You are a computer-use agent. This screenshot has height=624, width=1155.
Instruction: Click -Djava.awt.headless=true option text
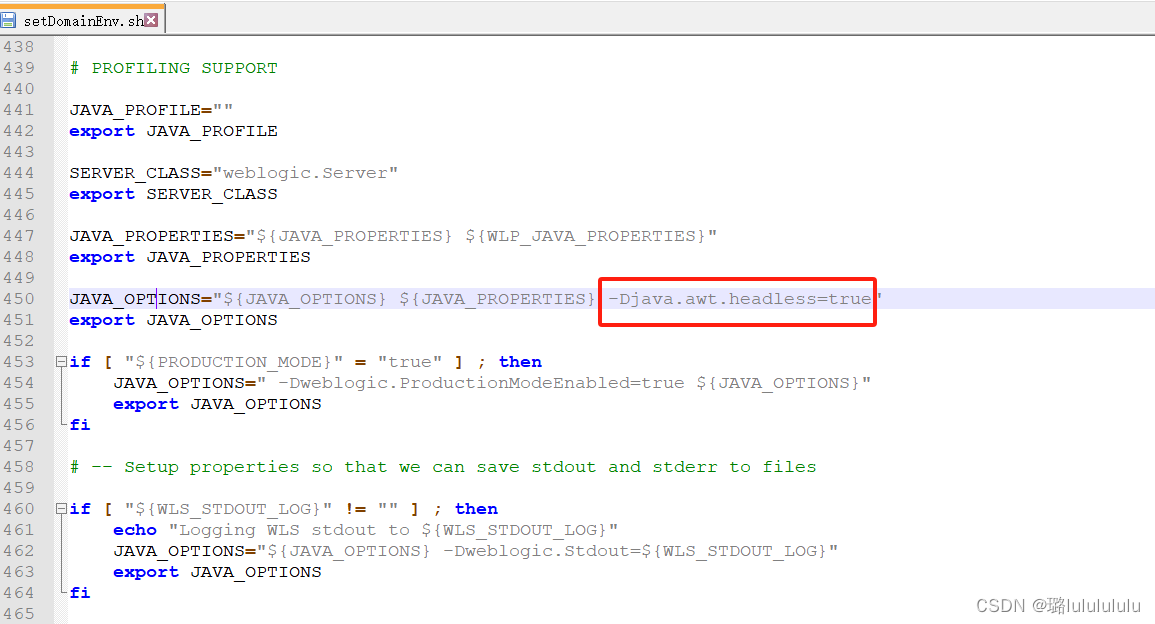pos(740,299)
